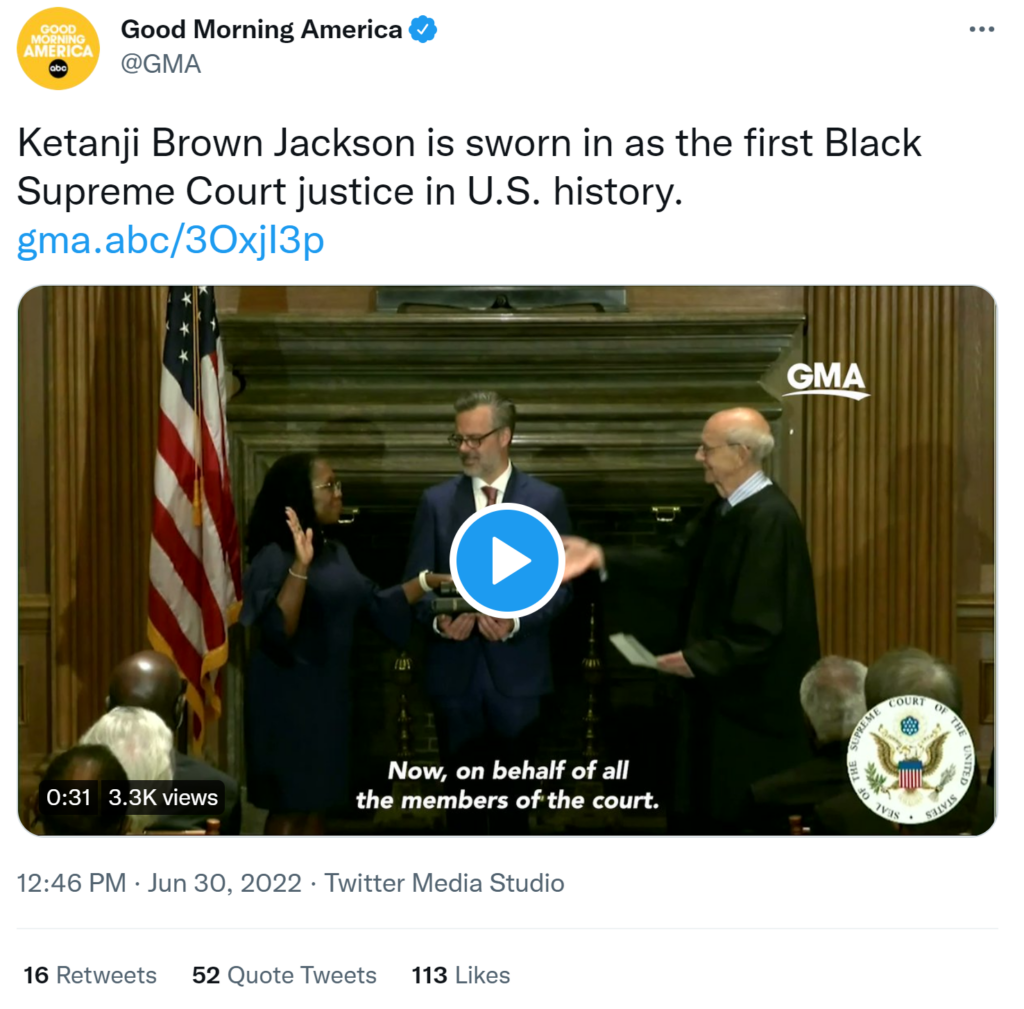Play the swearing-in video
Image resolution: width=1024 pixels, height=1009 pixels.
[x=506, y=561]
